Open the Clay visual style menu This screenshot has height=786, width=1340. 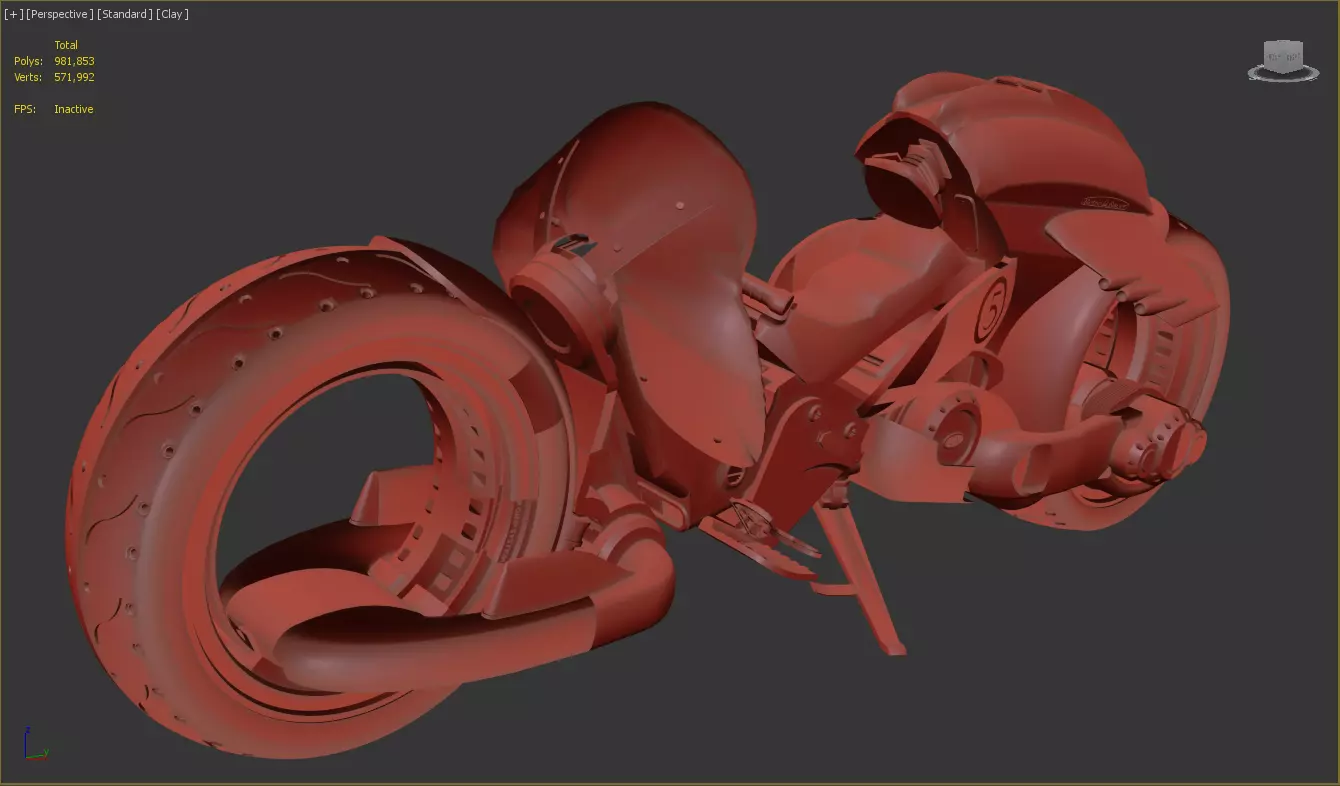pos(172,14)
